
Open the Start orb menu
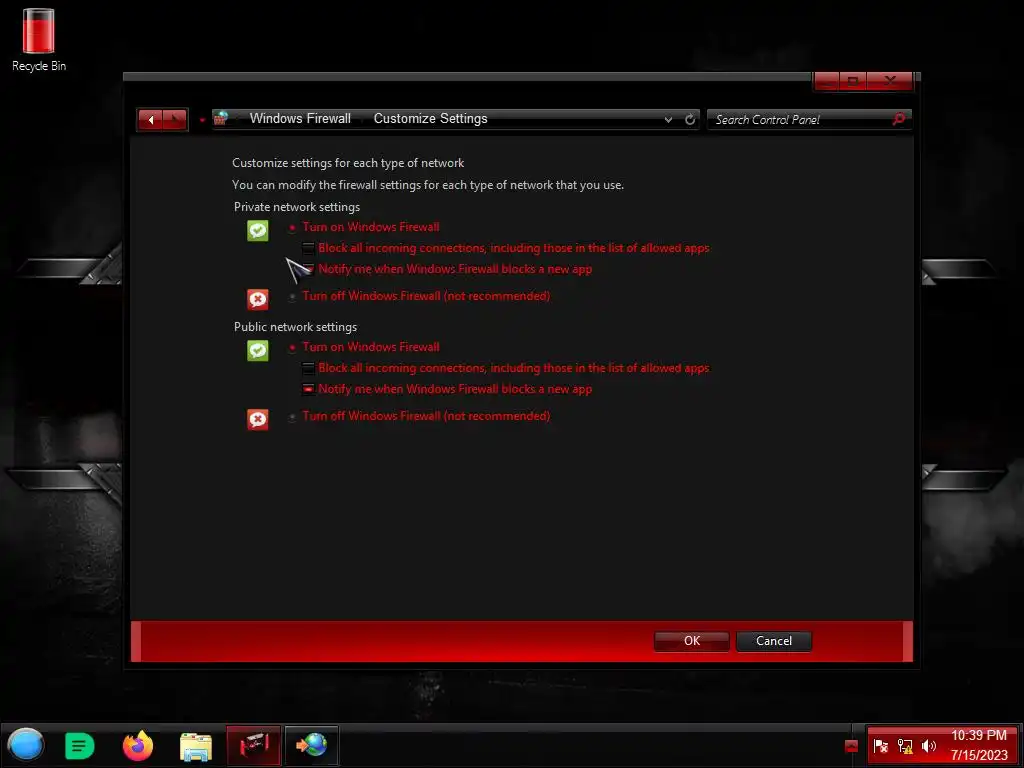click(26, 745)
